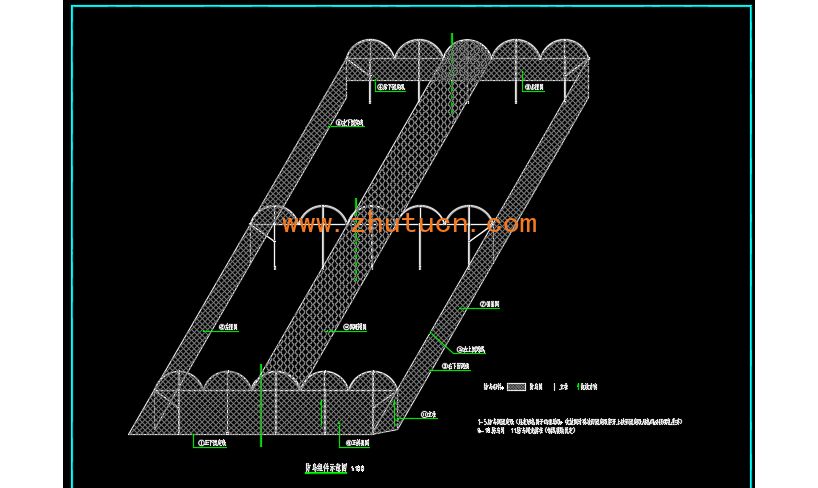Click the white vertical post symbol in the legend
818x488 pixels.
pos(554,386)
